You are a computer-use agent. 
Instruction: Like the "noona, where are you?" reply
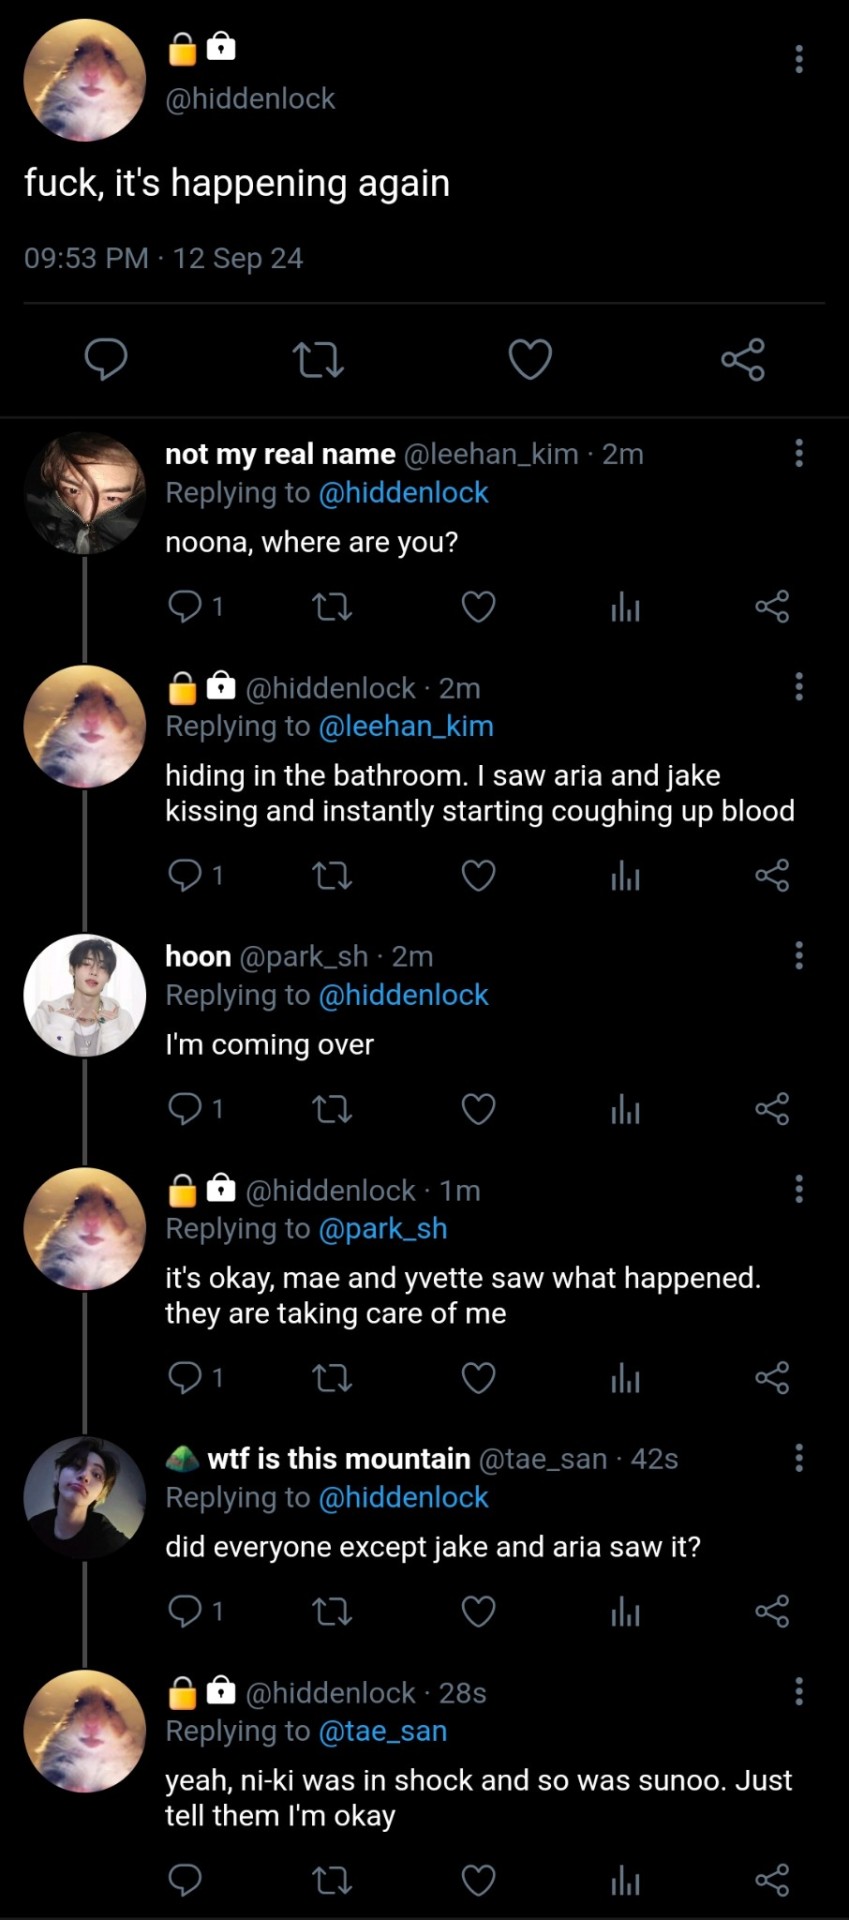click(478, 607)
